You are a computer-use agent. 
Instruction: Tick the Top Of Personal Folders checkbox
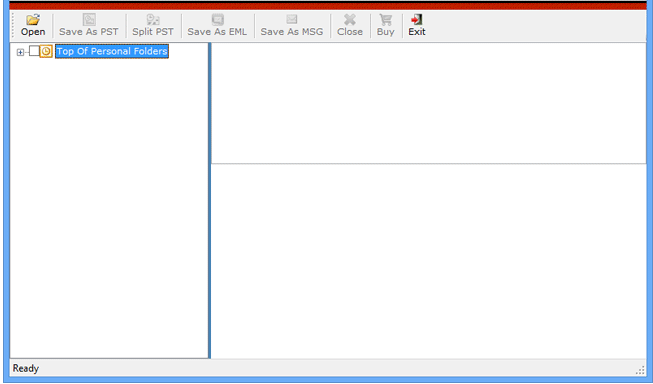(x=34, y=51)
